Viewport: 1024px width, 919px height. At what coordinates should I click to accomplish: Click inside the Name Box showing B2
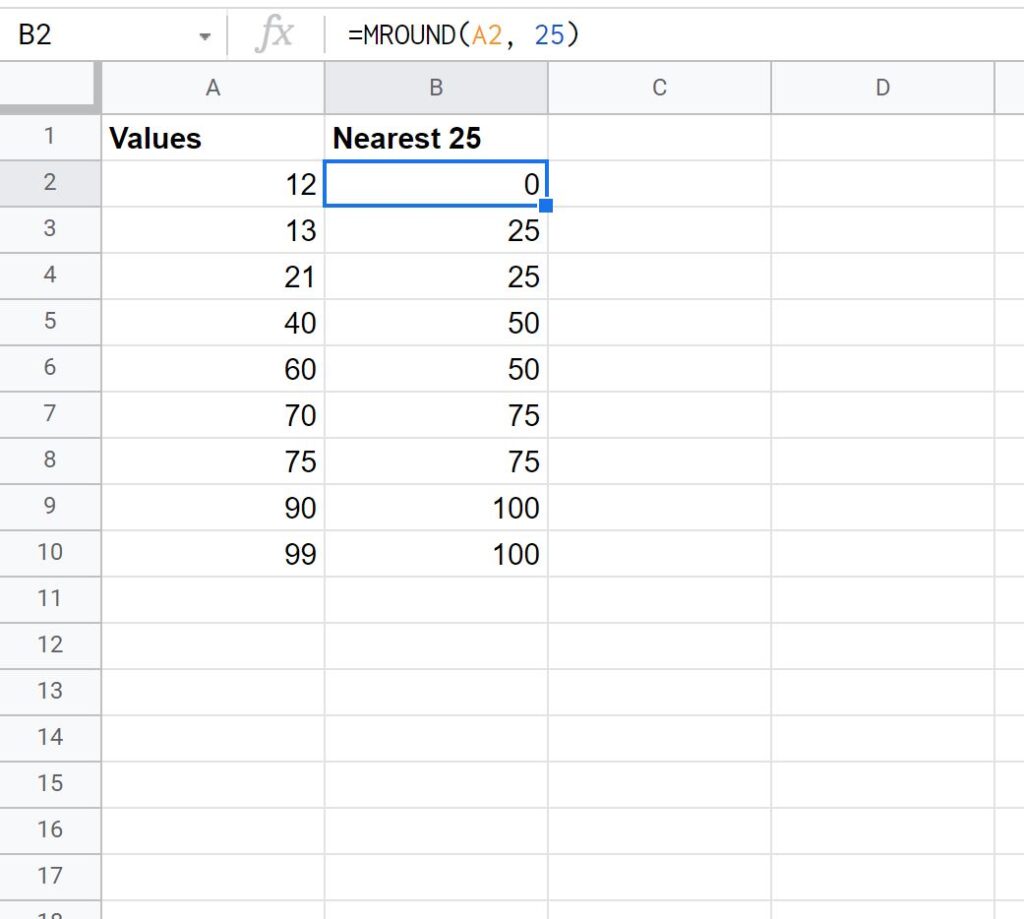110,33
